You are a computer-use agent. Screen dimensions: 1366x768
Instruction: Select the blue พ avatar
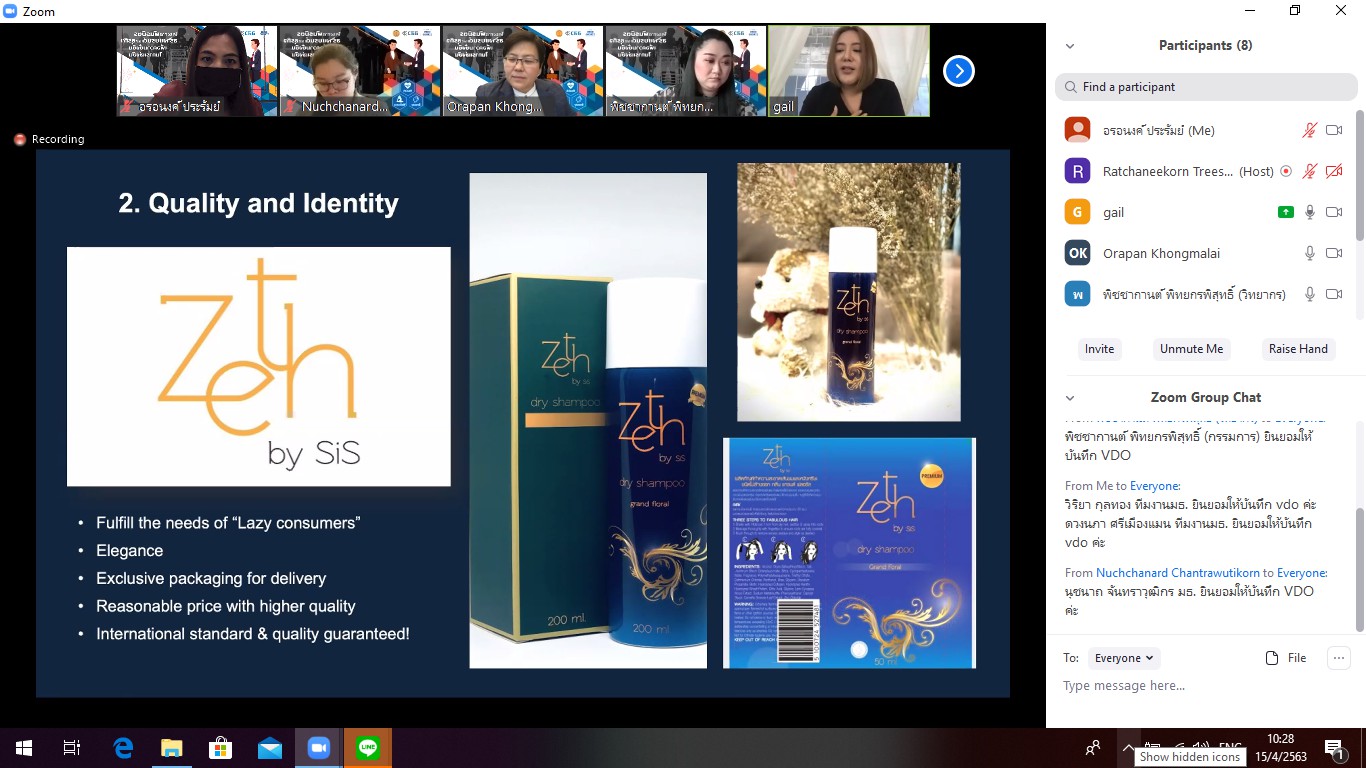[x=1077, y=294]
